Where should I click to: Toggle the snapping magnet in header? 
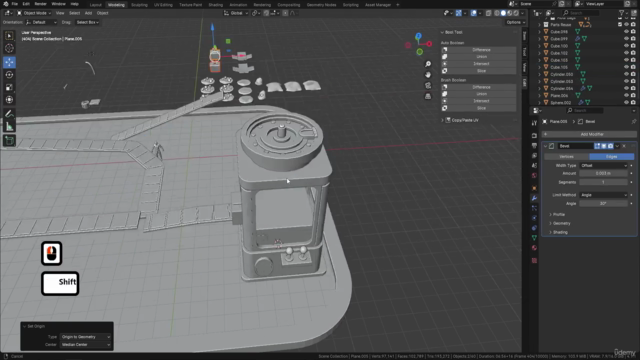[x=266, y=13]
